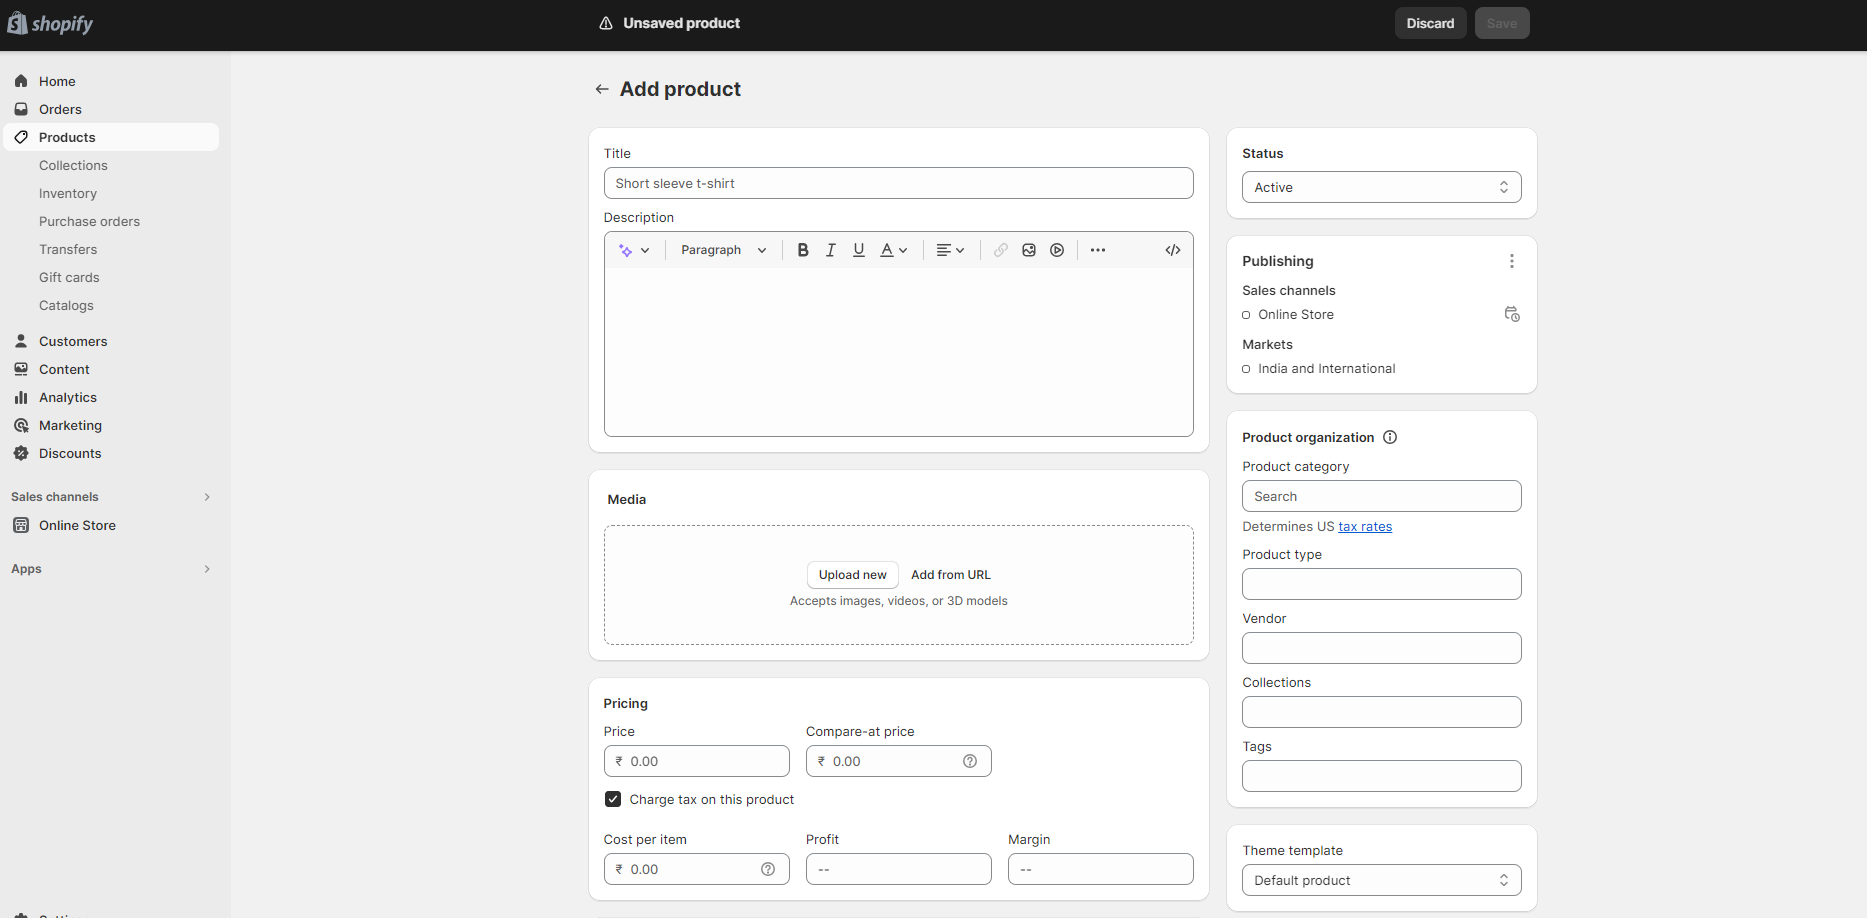Image resolution: width=1867 pixels, height=918 pixels.
Task: Click the Price input field
Action: click(x=696, y=761)
